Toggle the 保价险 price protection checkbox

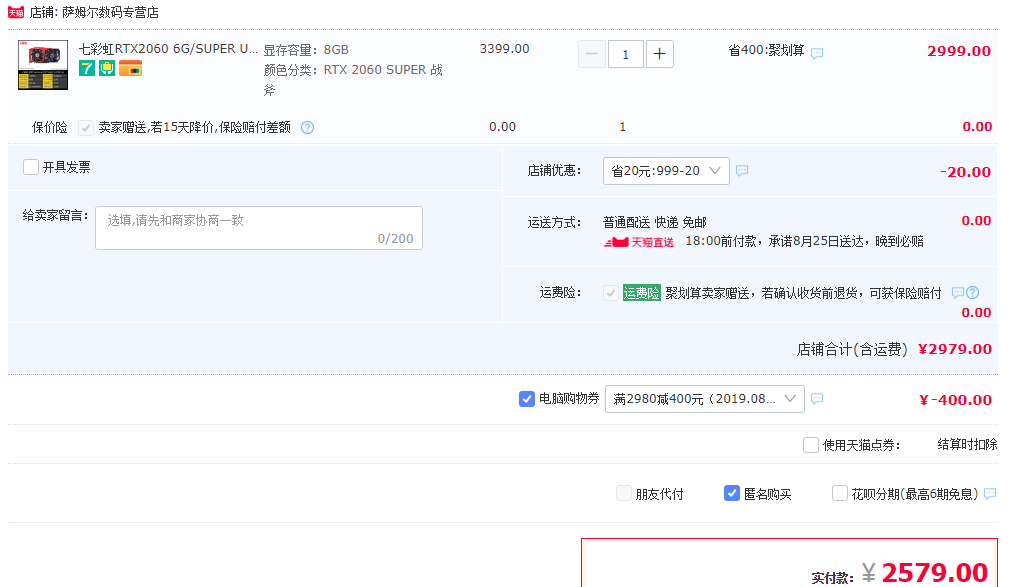[x=85, y=127]
